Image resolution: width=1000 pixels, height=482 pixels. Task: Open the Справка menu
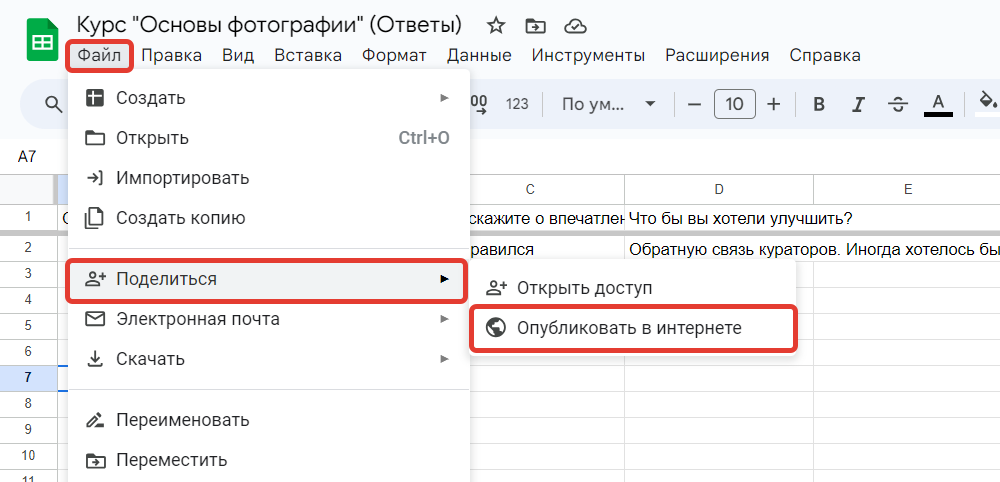tap(825, 55)
